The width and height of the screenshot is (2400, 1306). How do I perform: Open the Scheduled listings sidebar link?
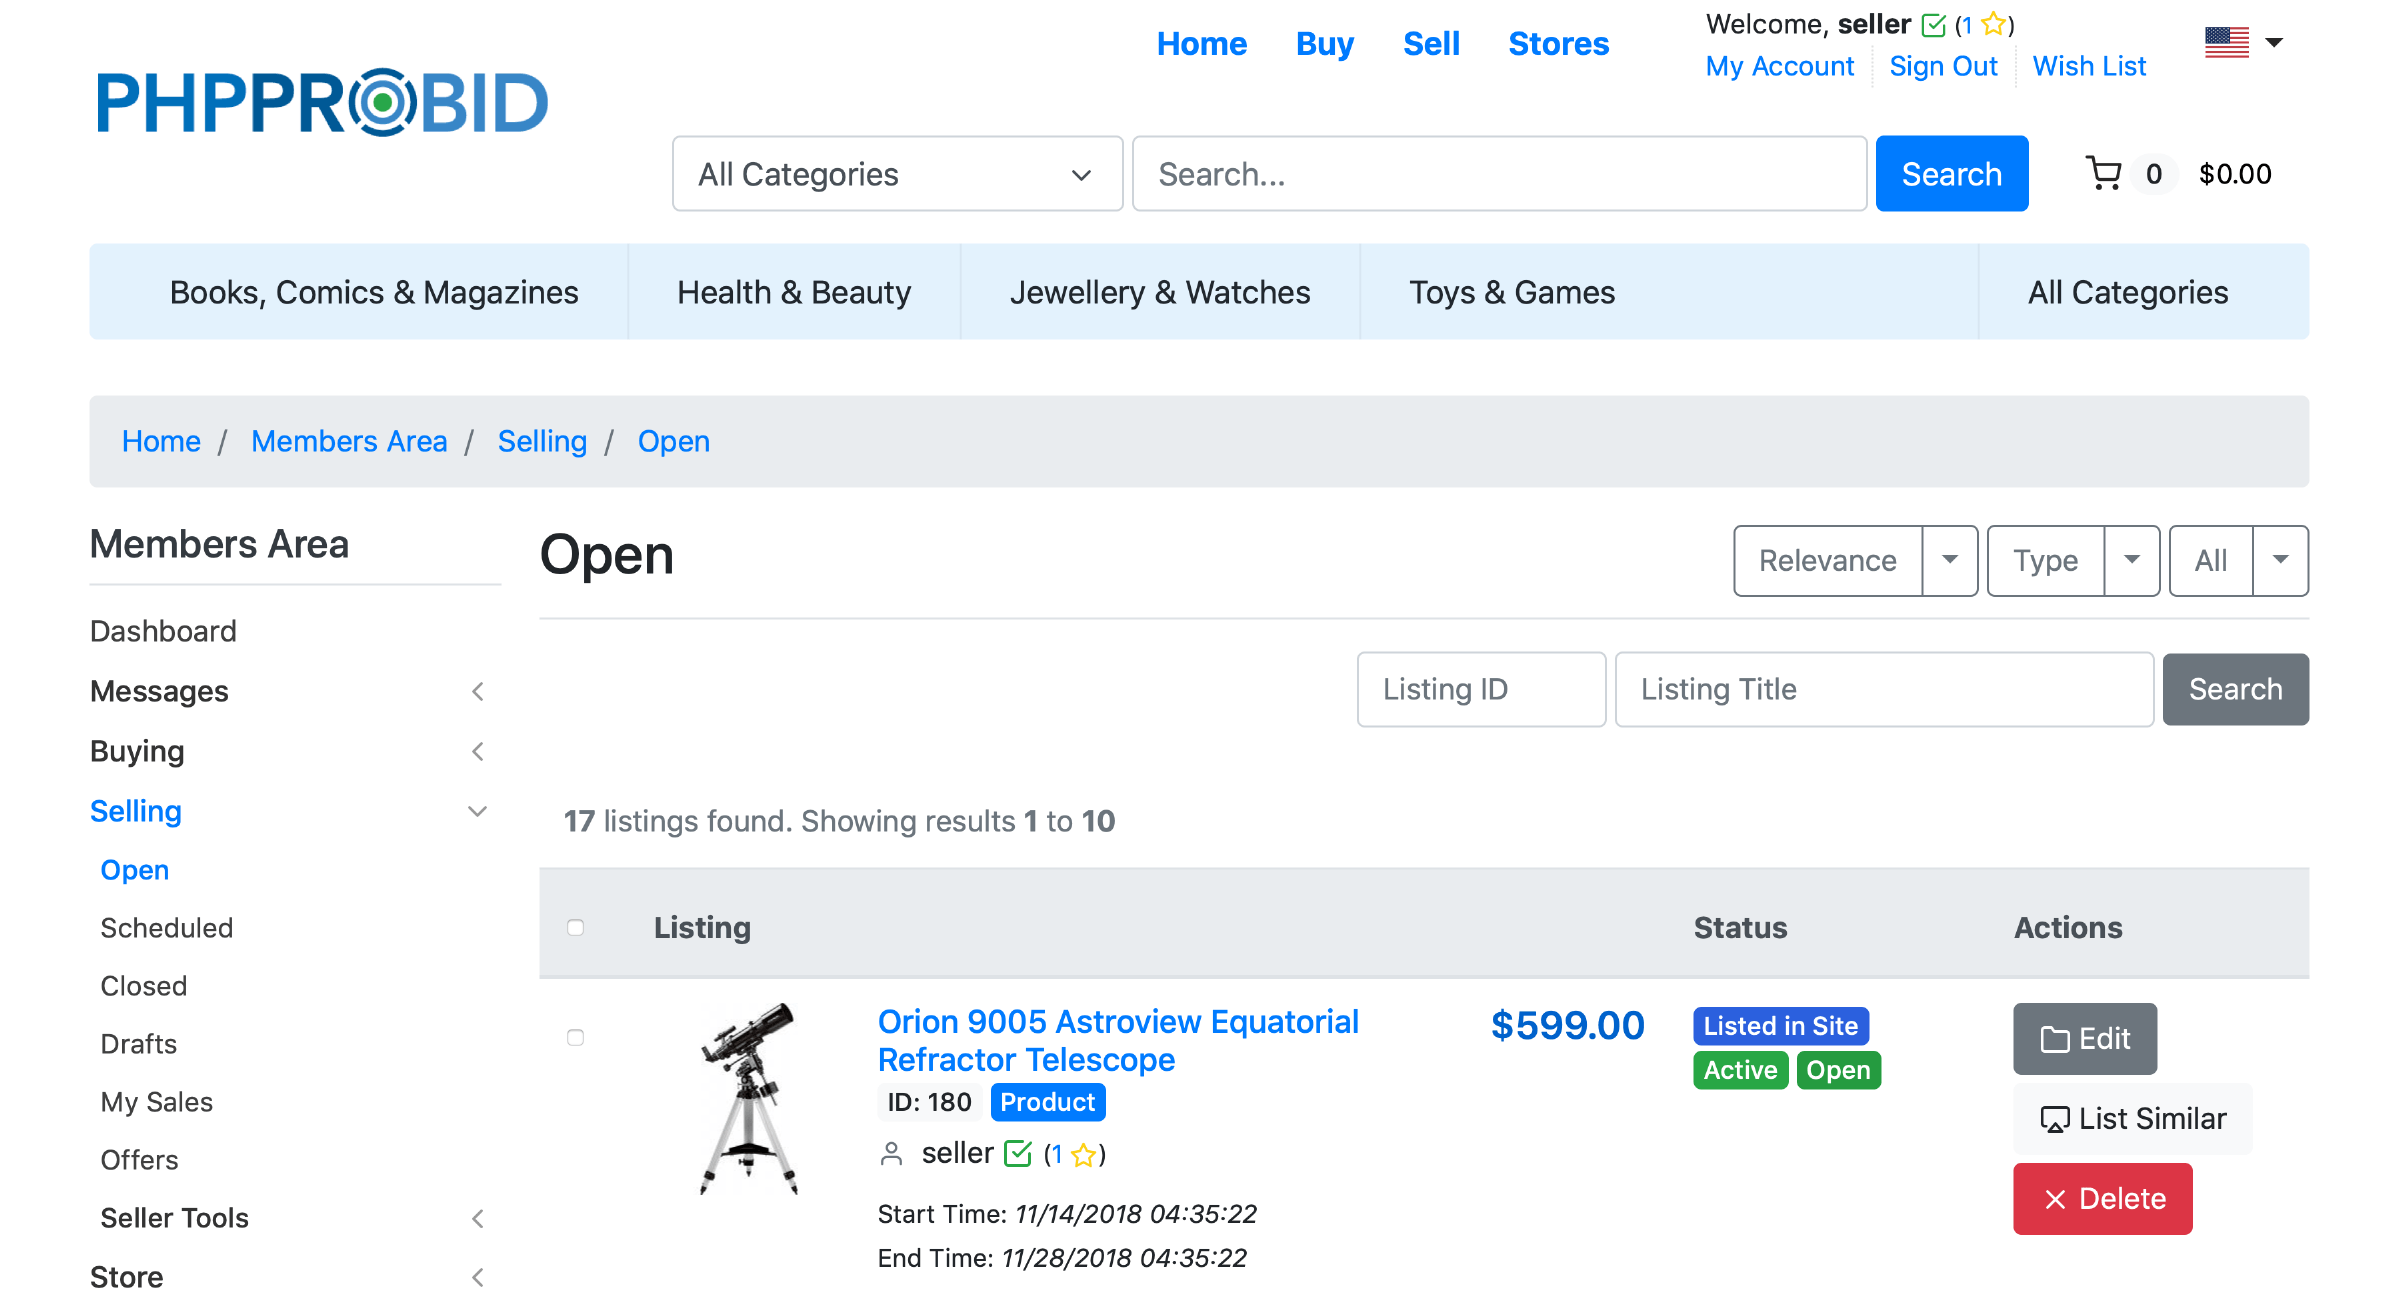point(166,928)
